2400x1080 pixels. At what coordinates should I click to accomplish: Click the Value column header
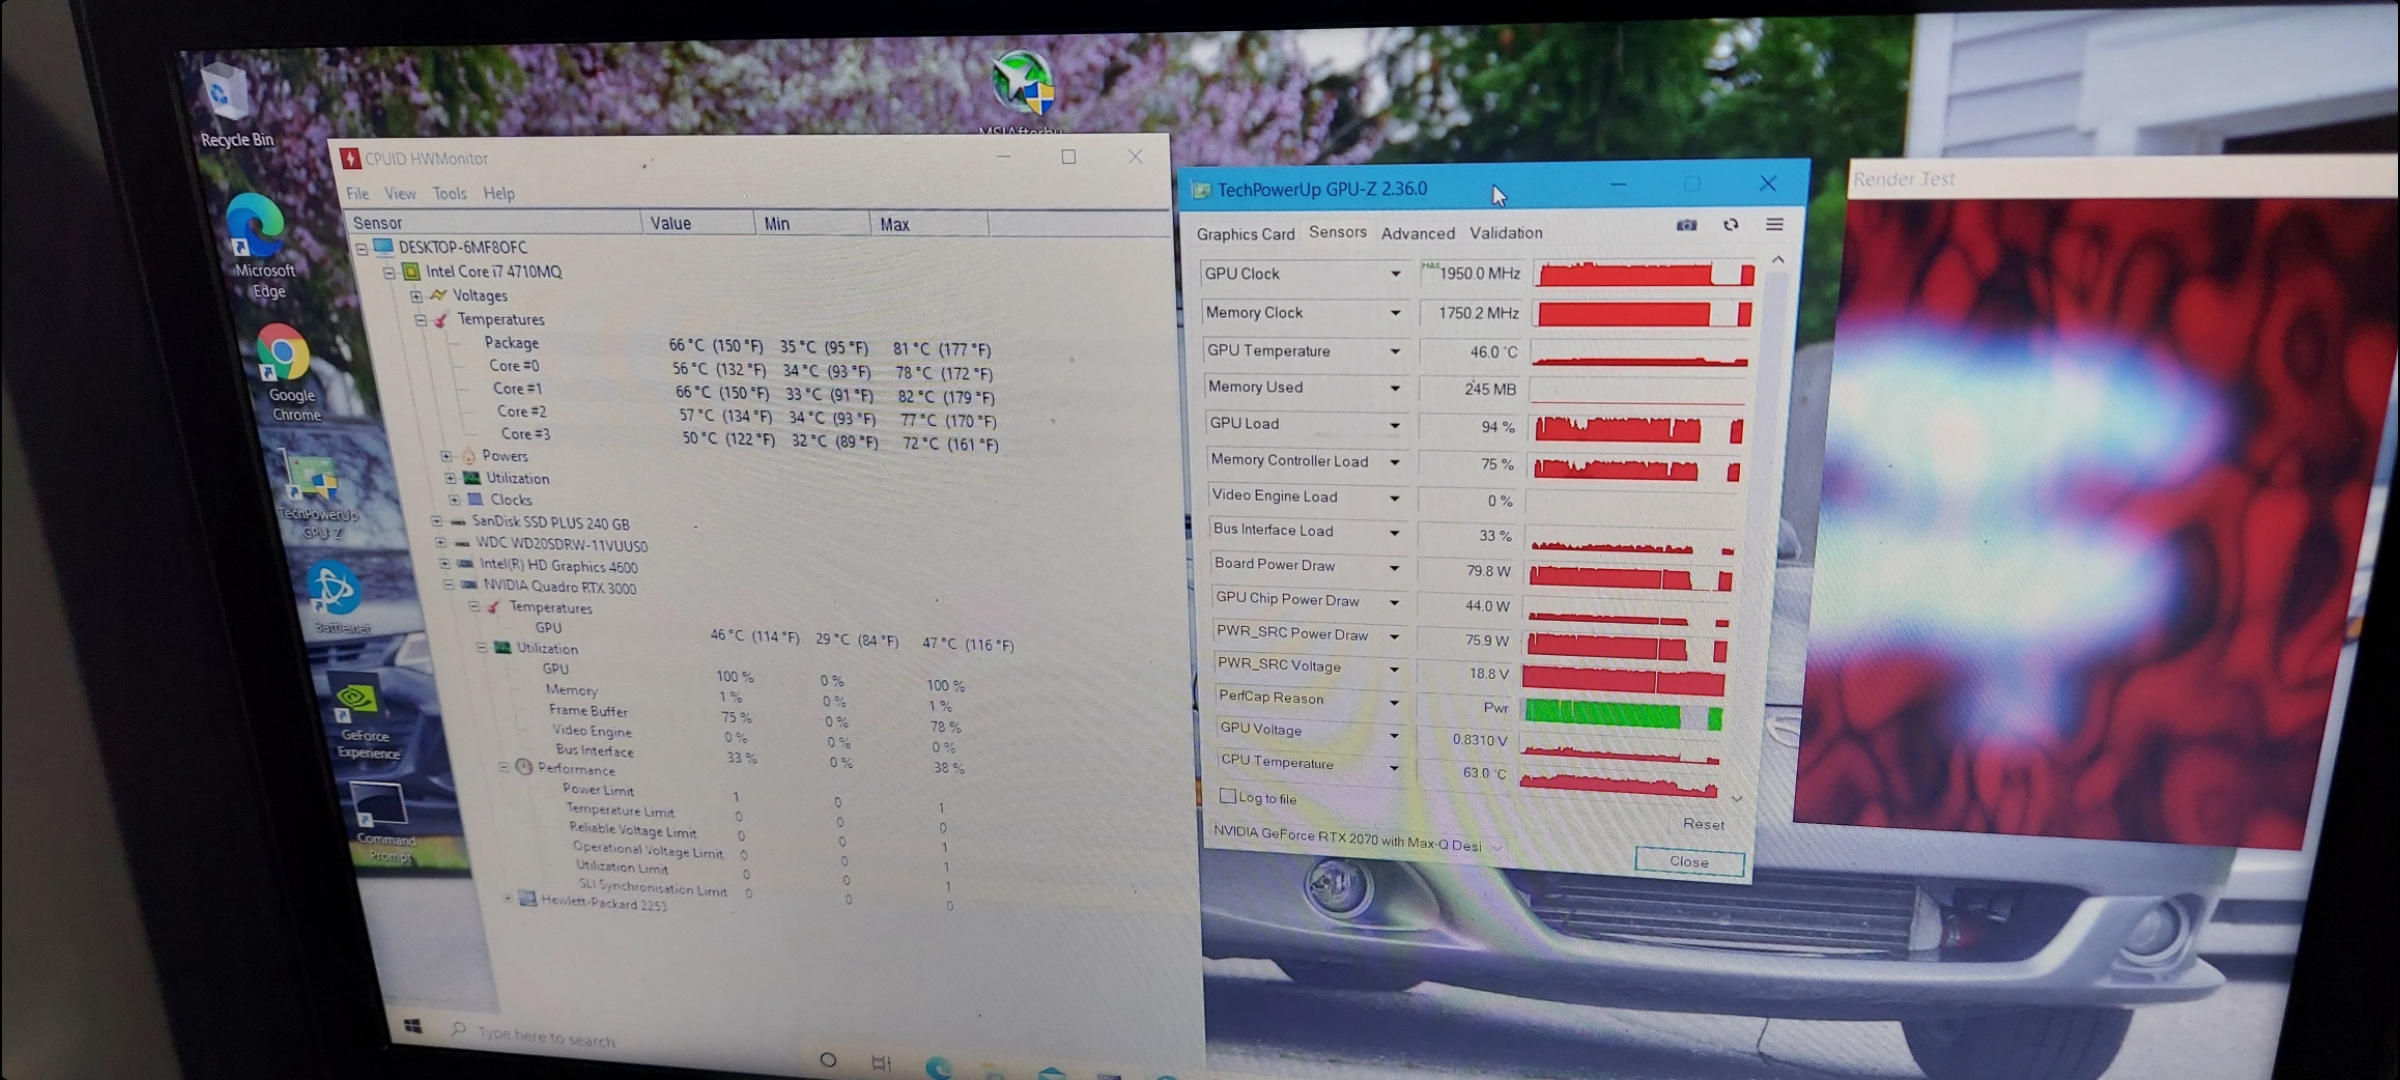tap(698, 223)
